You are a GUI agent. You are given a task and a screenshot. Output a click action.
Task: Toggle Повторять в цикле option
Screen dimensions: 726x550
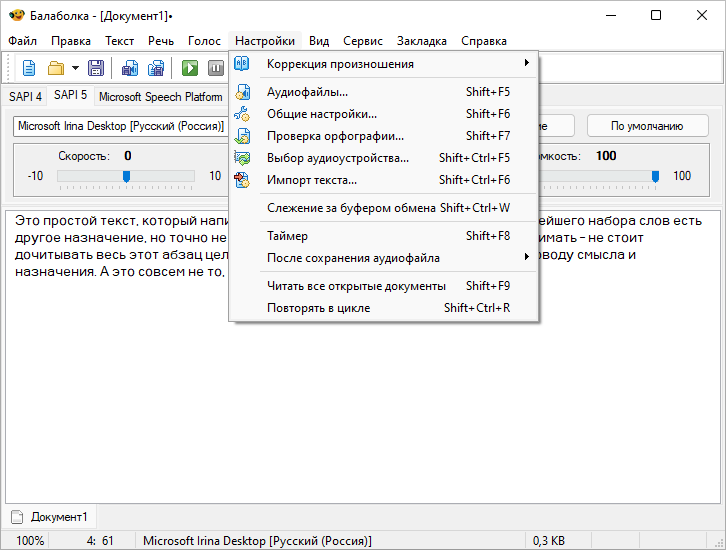tap(318, 308)
